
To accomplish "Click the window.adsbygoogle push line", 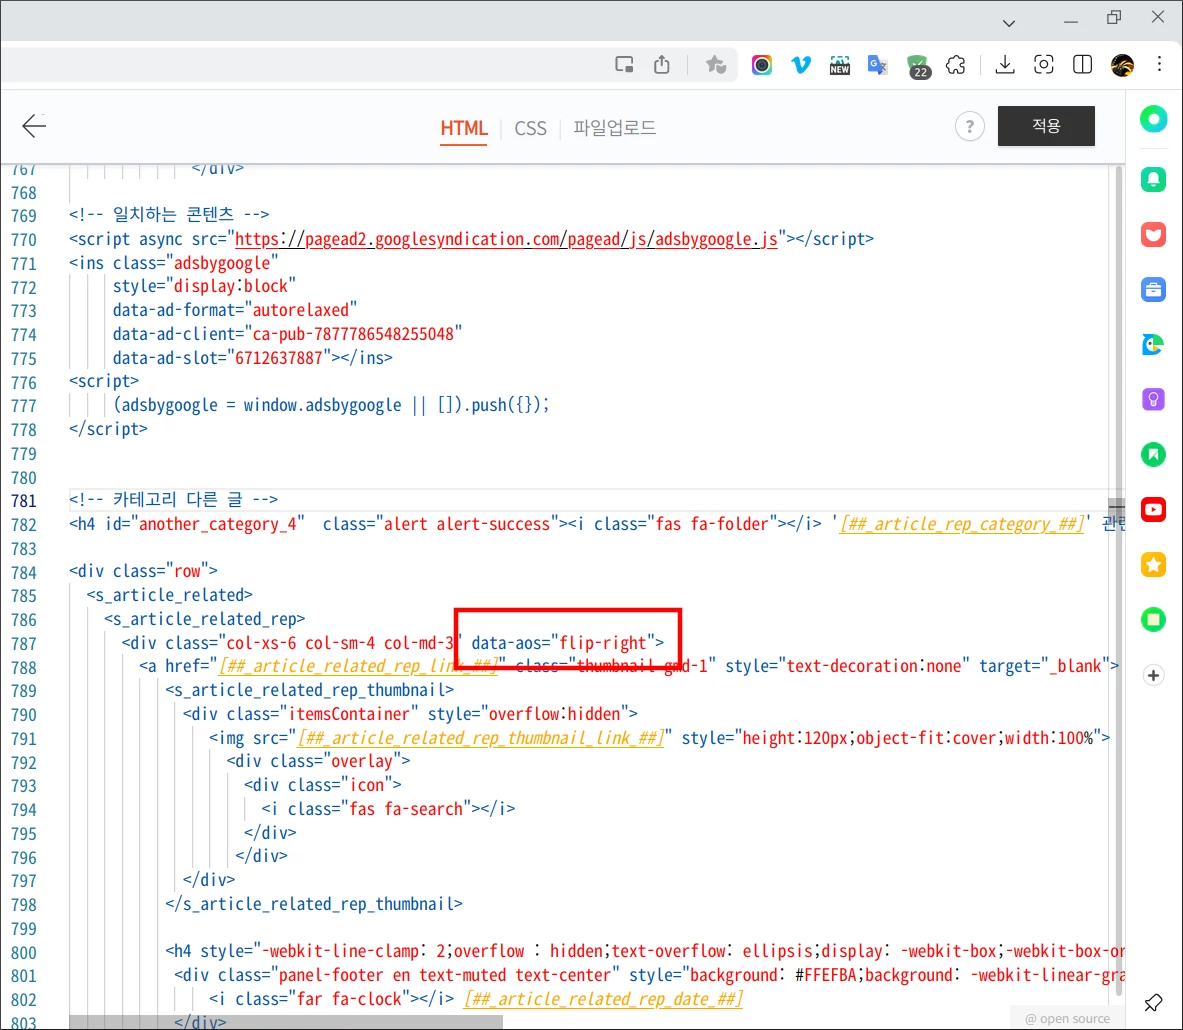I will tap(330, 405).
